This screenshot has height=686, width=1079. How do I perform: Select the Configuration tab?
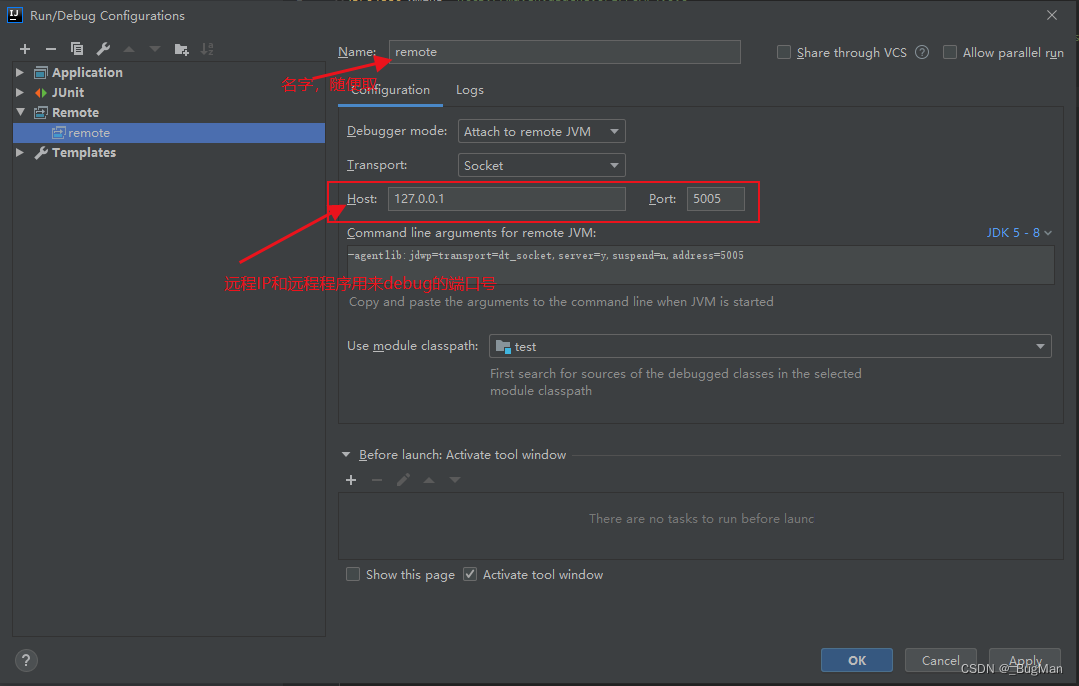(390, 90)
